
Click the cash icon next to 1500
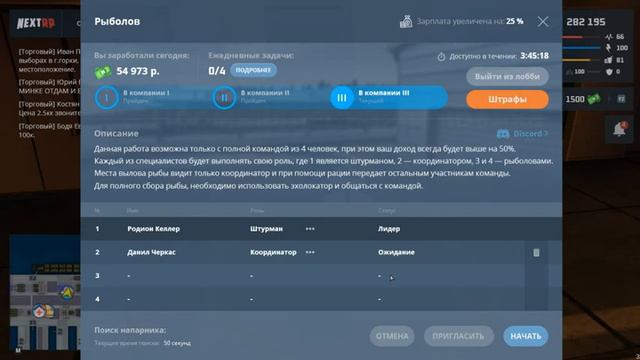coord(594,99)
